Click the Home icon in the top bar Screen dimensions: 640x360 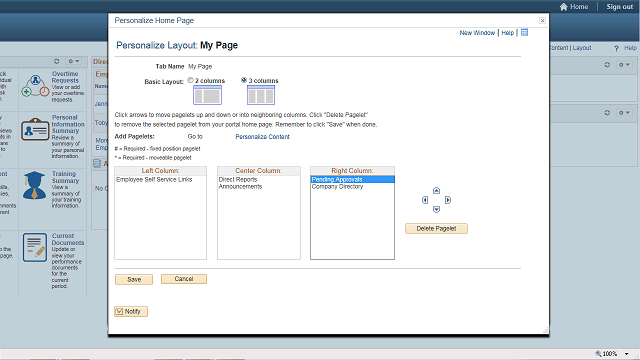coord(564,7)
